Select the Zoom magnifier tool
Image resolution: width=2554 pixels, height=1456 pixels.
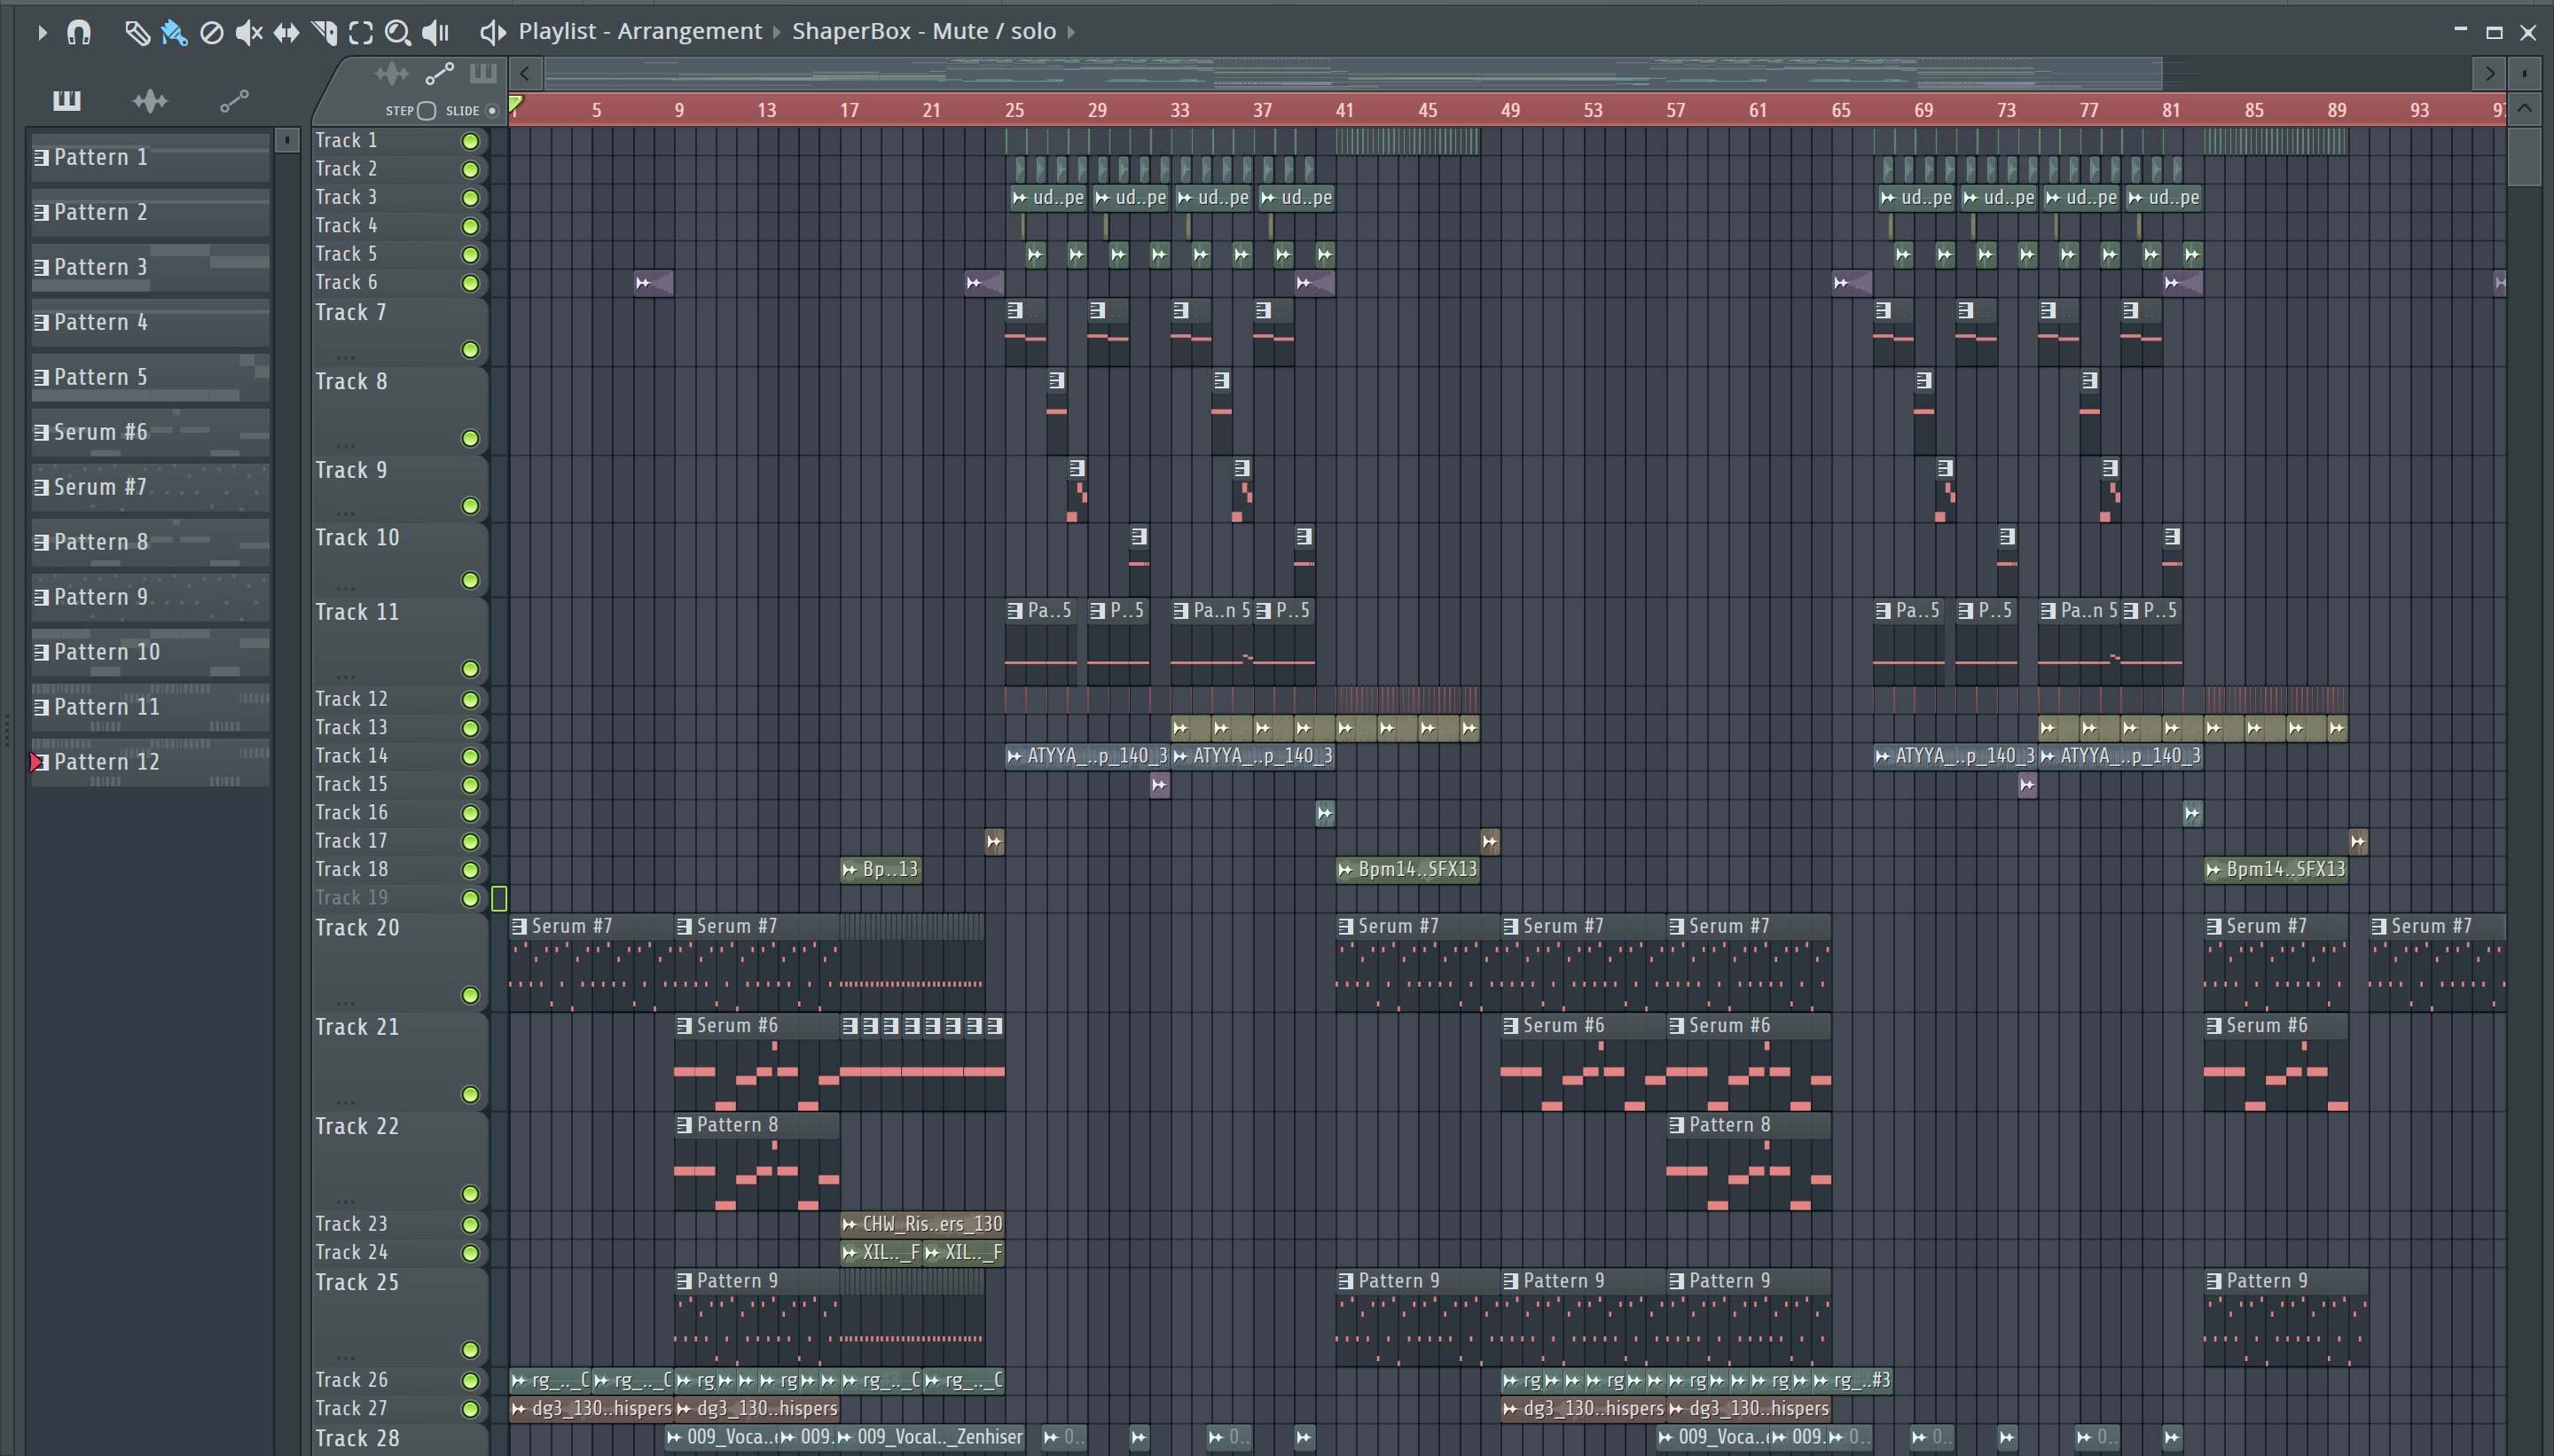[x=397, y=32]
